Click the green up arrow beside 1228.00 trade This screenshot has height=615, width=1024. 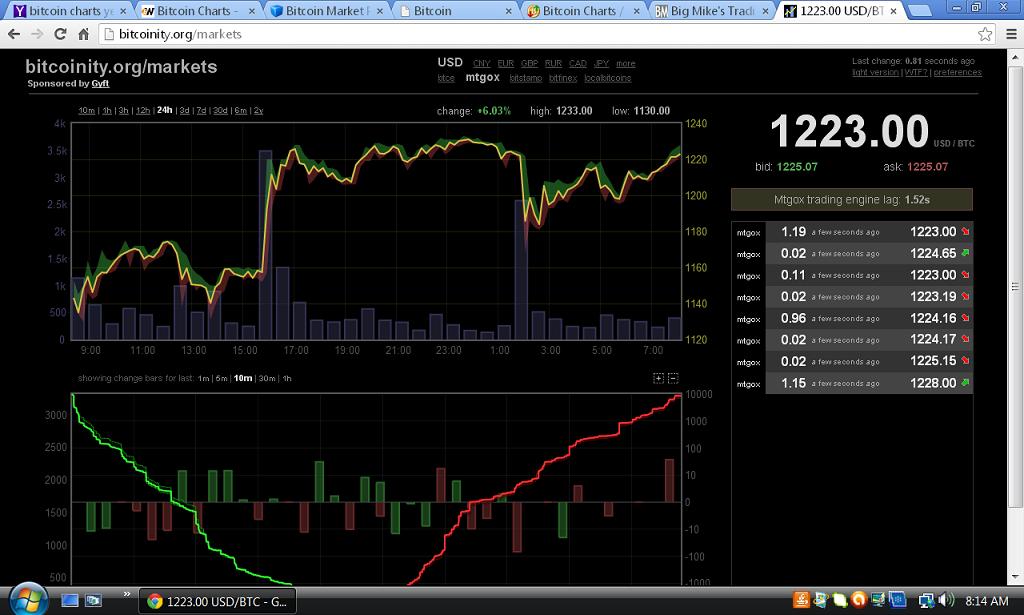click(x=965, y=383)
